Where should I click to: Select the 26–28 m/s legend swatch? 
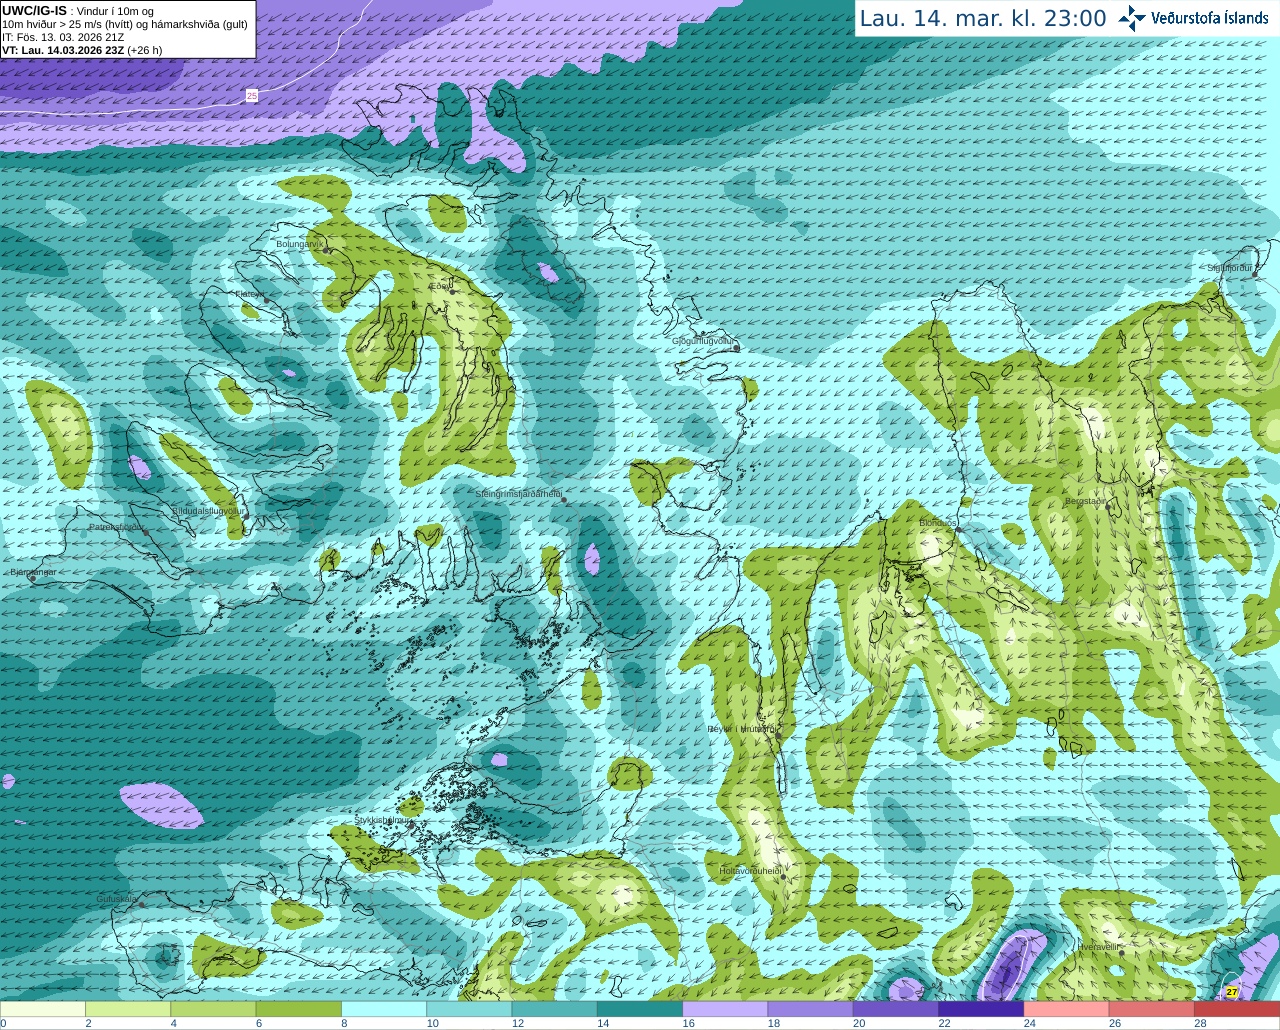pos(1152,1009)
